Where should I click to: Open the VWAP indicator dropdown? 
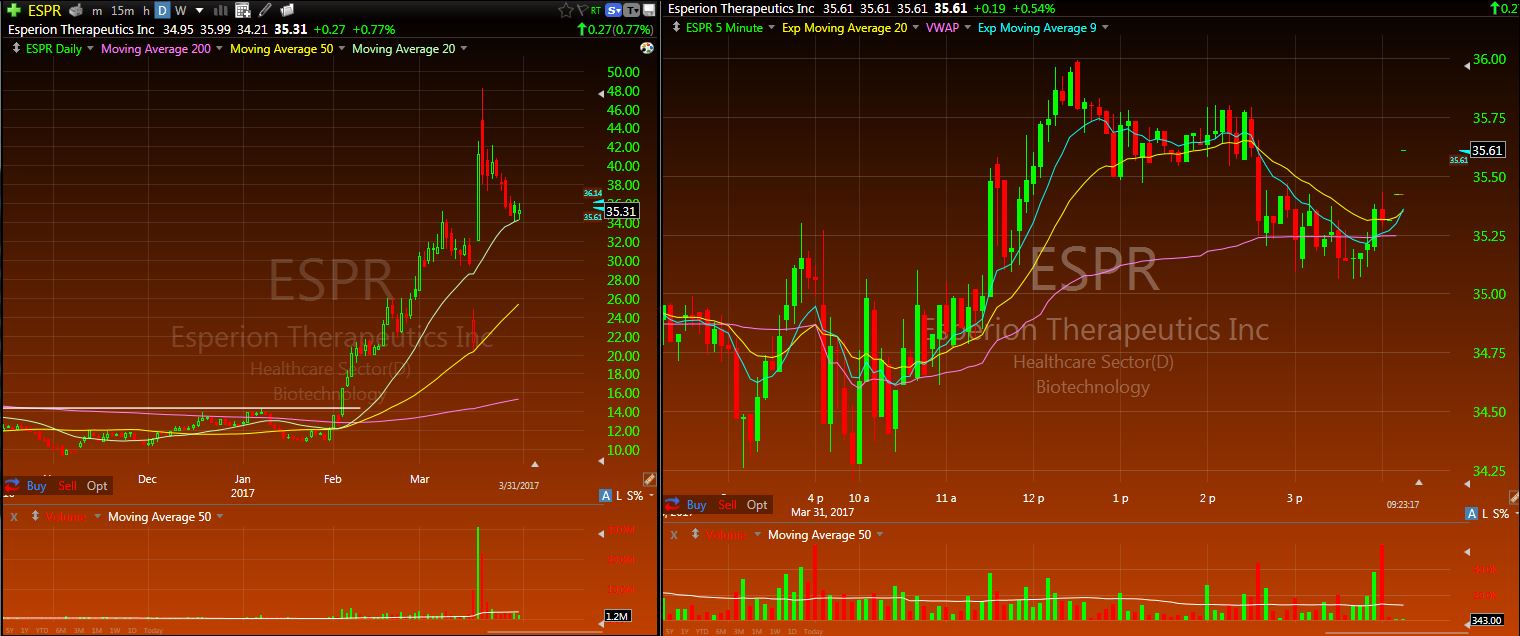point(967,28)
